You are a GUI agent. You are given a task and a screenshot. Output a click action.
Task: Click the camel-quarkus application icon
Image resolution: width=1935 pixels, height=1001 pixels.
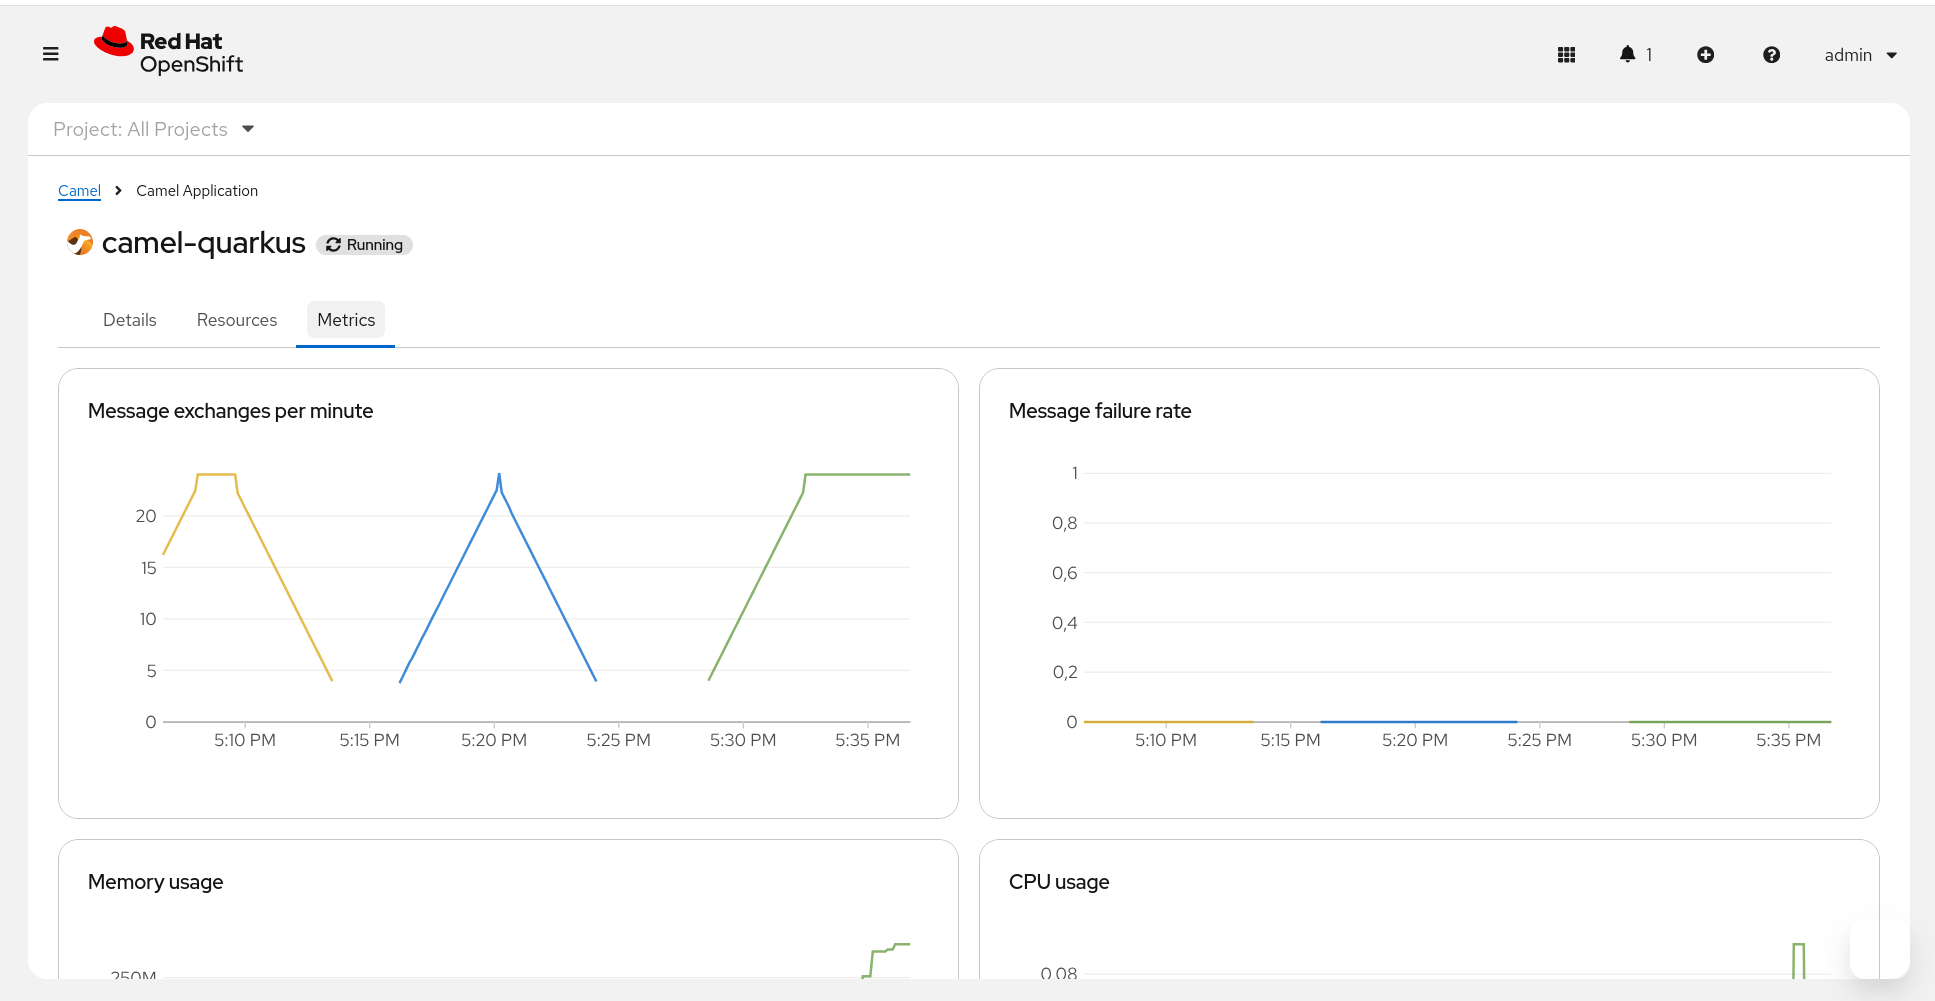pos(79,242)
